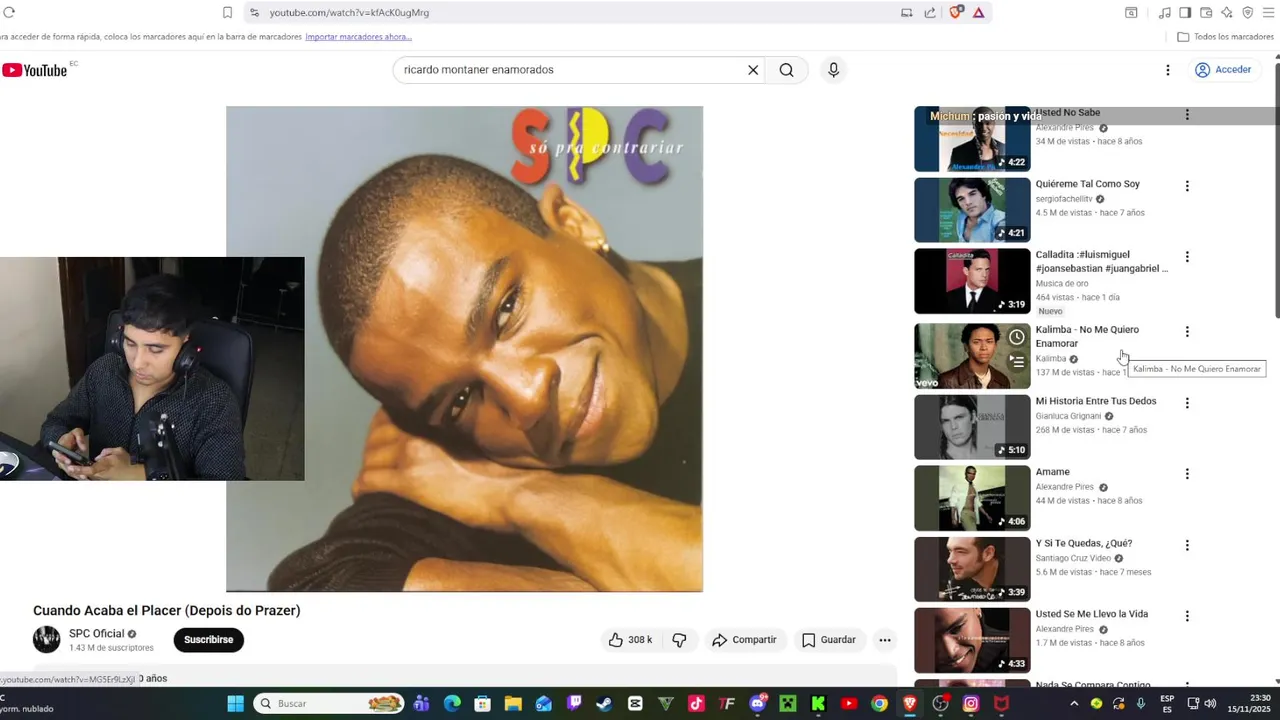Open options menu for Usted No Sabe
The image size is (1280, 720).
tap(1187, 115)
